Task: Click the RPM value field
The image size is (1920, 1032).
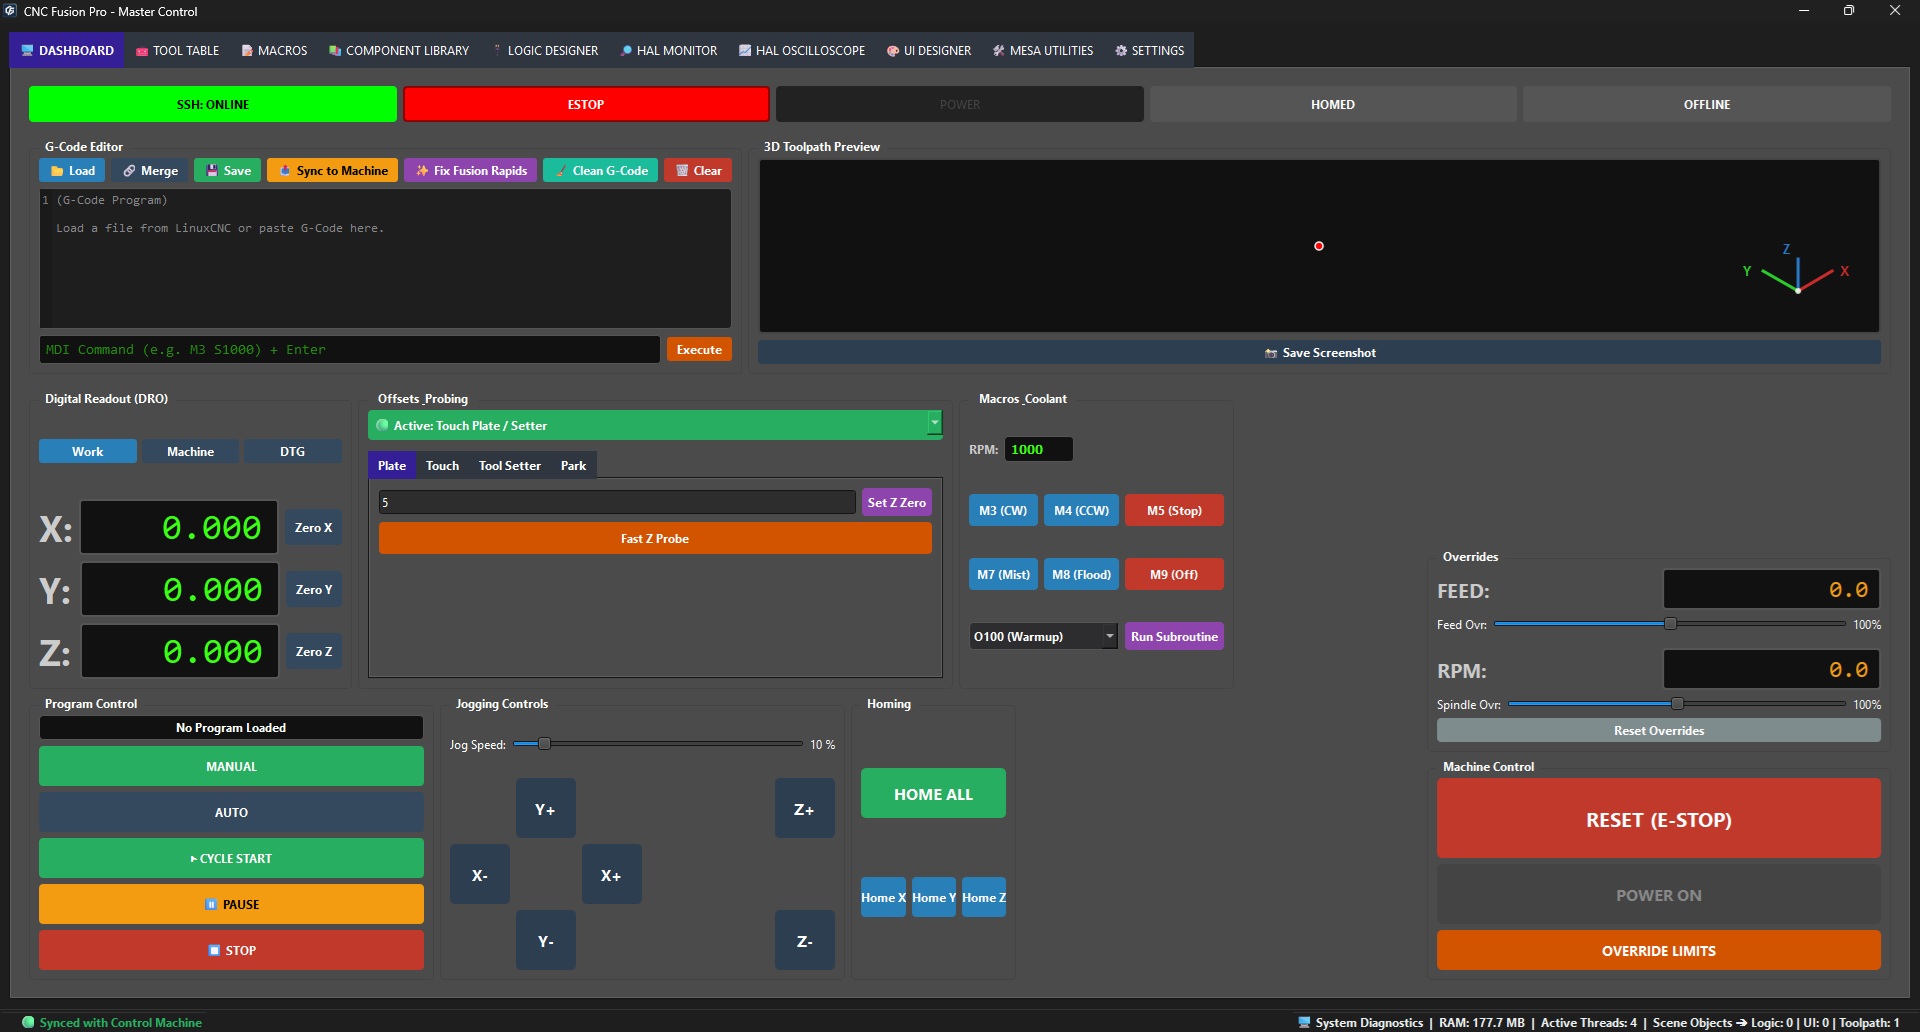Action: tap(1038, 450)
